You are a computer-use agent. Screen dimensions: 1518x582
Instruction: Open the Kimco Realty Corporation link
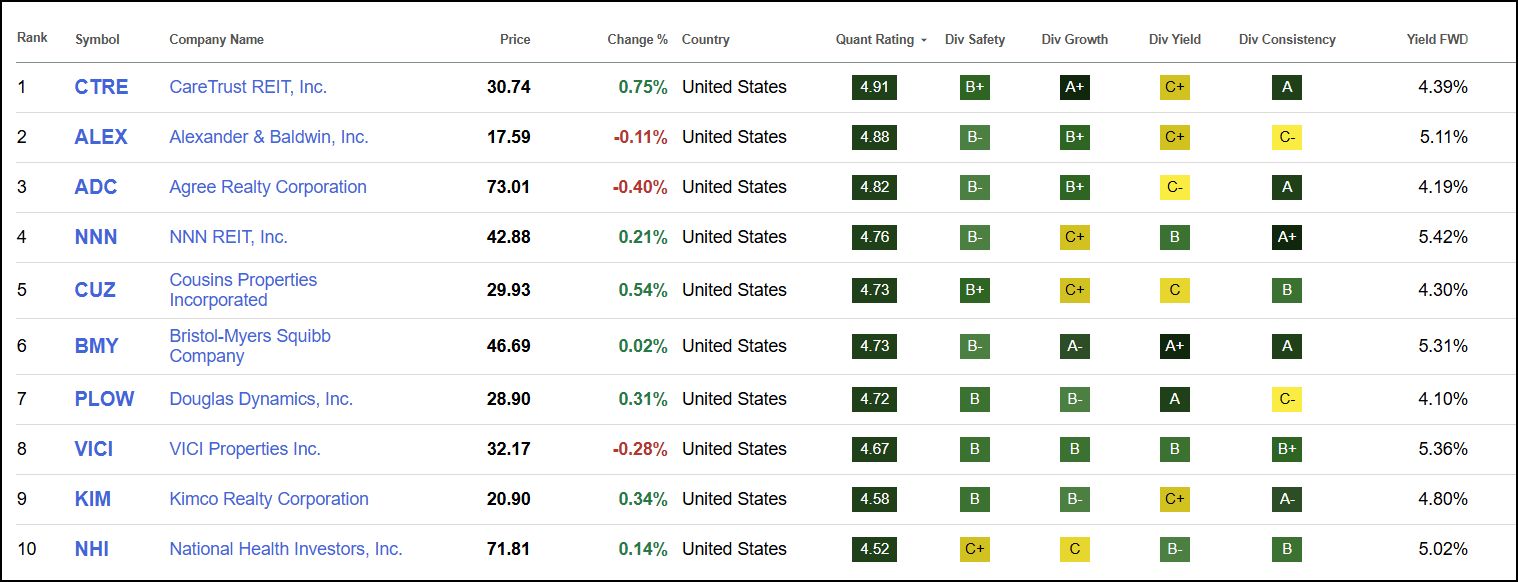(x=268, y=499)
